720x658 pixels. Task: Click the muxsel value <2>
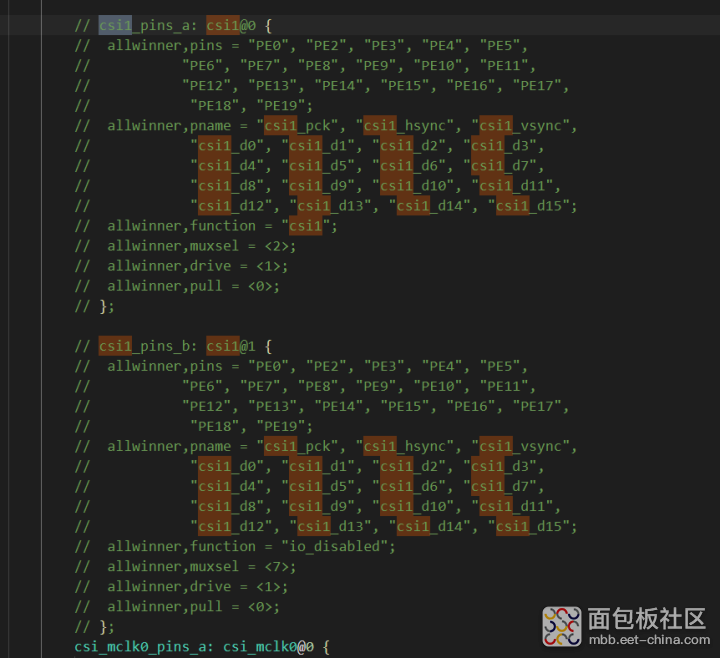(x=276, y=246)
